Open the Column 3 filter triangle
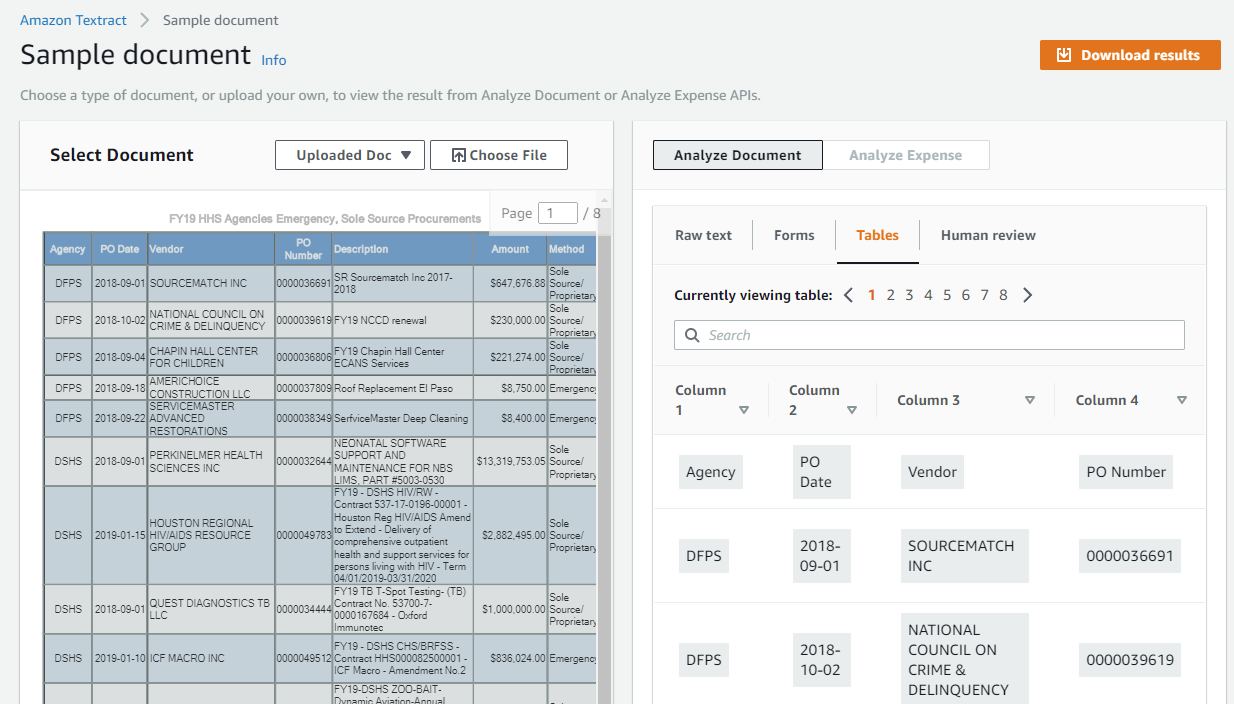 tap(1030, 399)
